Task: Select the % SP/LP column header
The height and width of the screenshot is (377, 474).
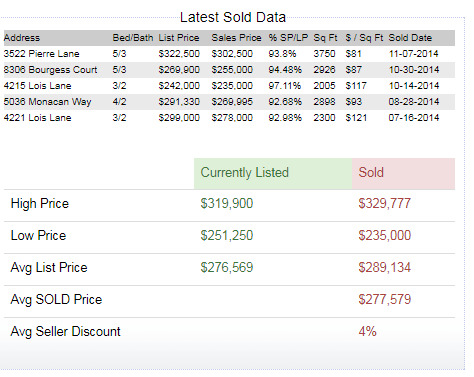Action: point(288,38)
